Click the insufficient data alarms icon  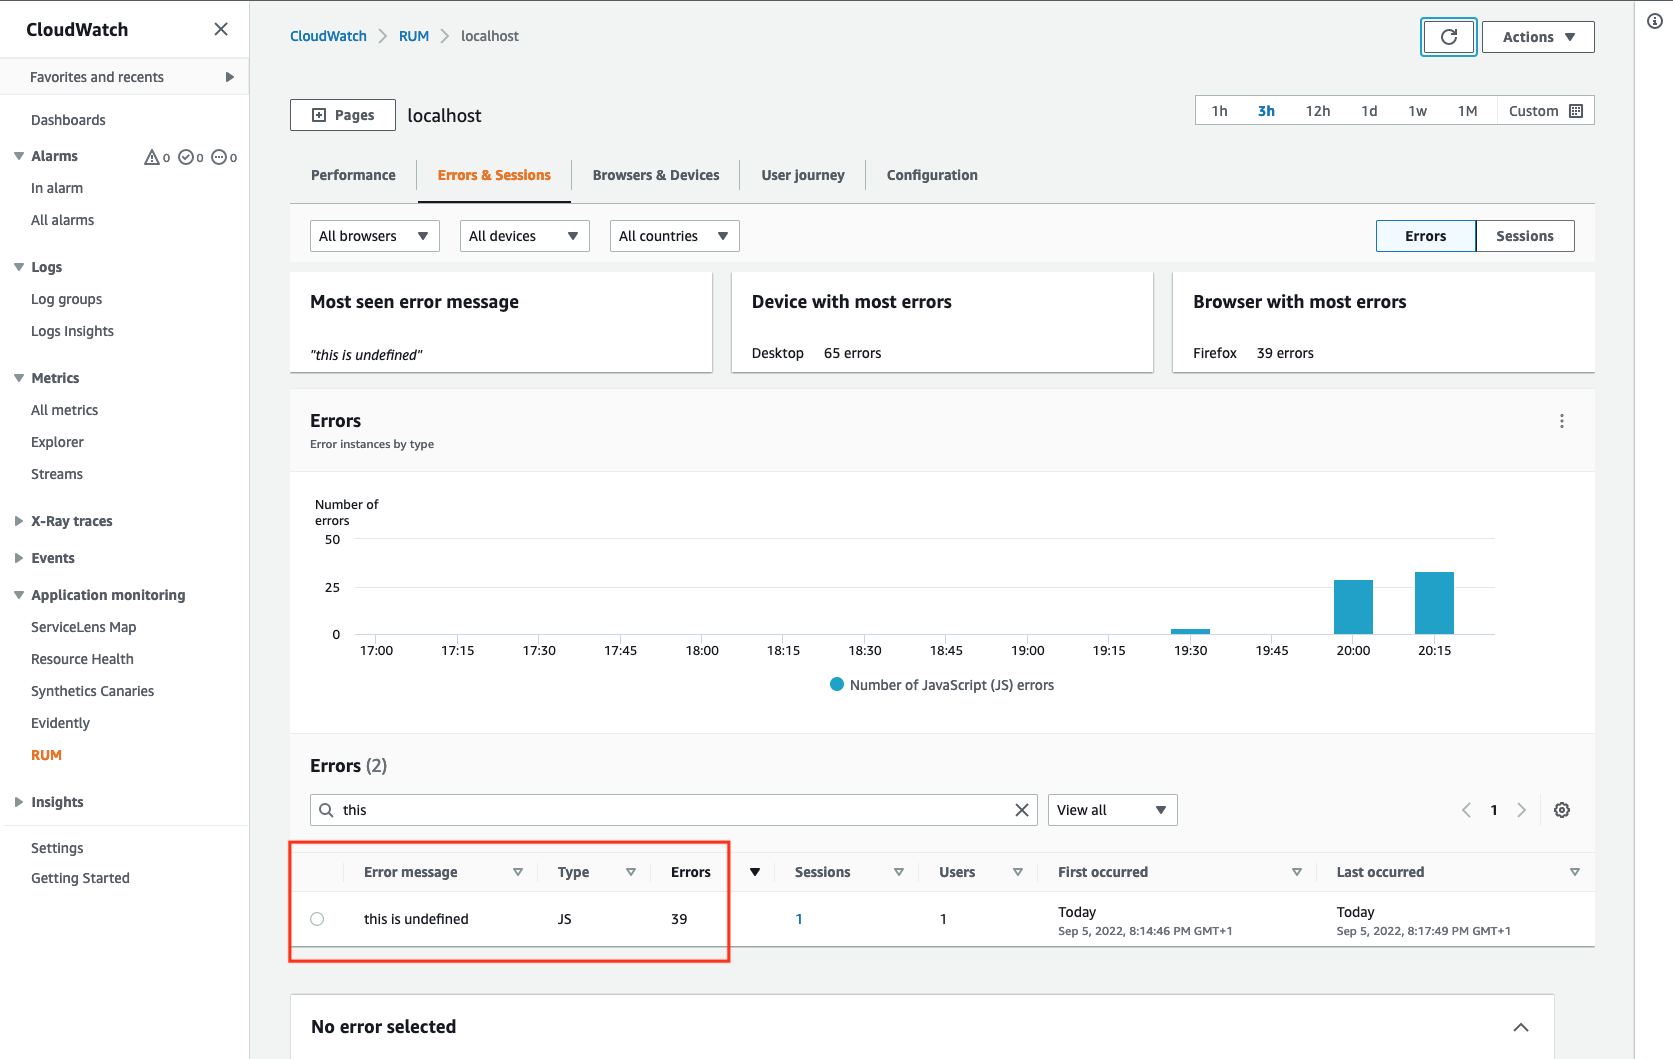219,157
